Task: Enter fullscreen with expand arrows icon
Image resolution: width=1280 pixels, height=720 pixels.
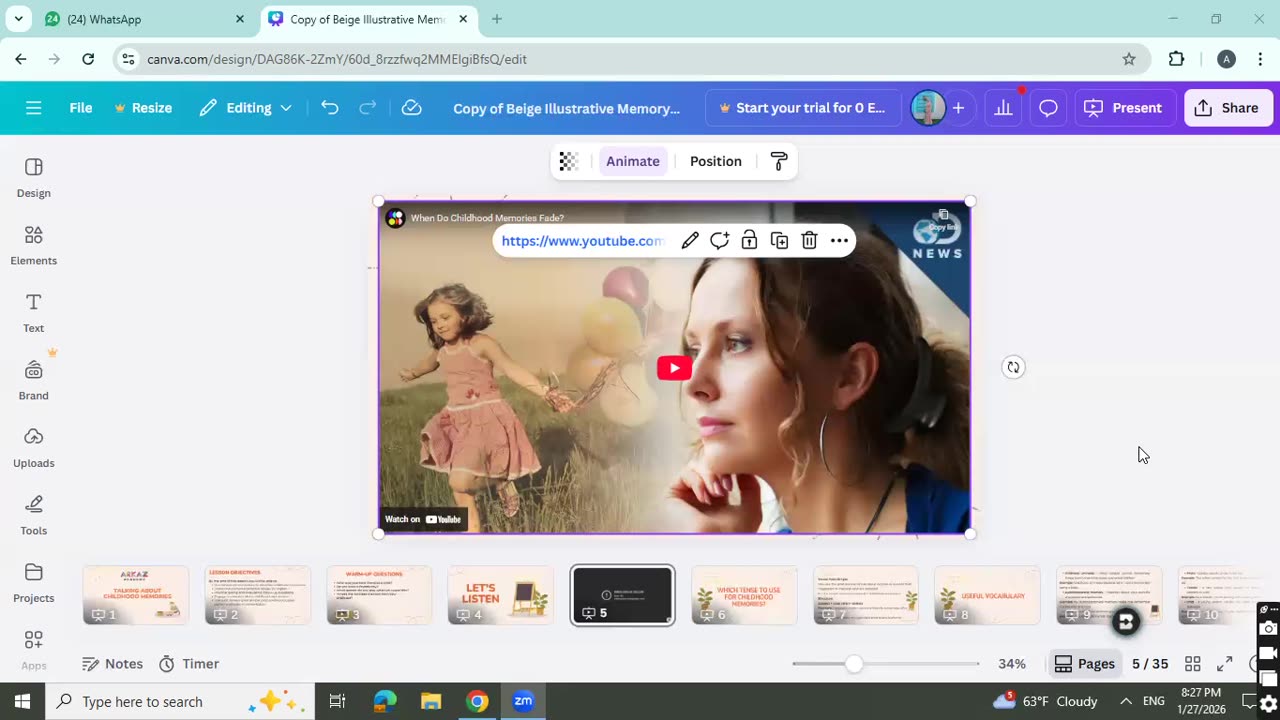Action: pos(1224,664)
